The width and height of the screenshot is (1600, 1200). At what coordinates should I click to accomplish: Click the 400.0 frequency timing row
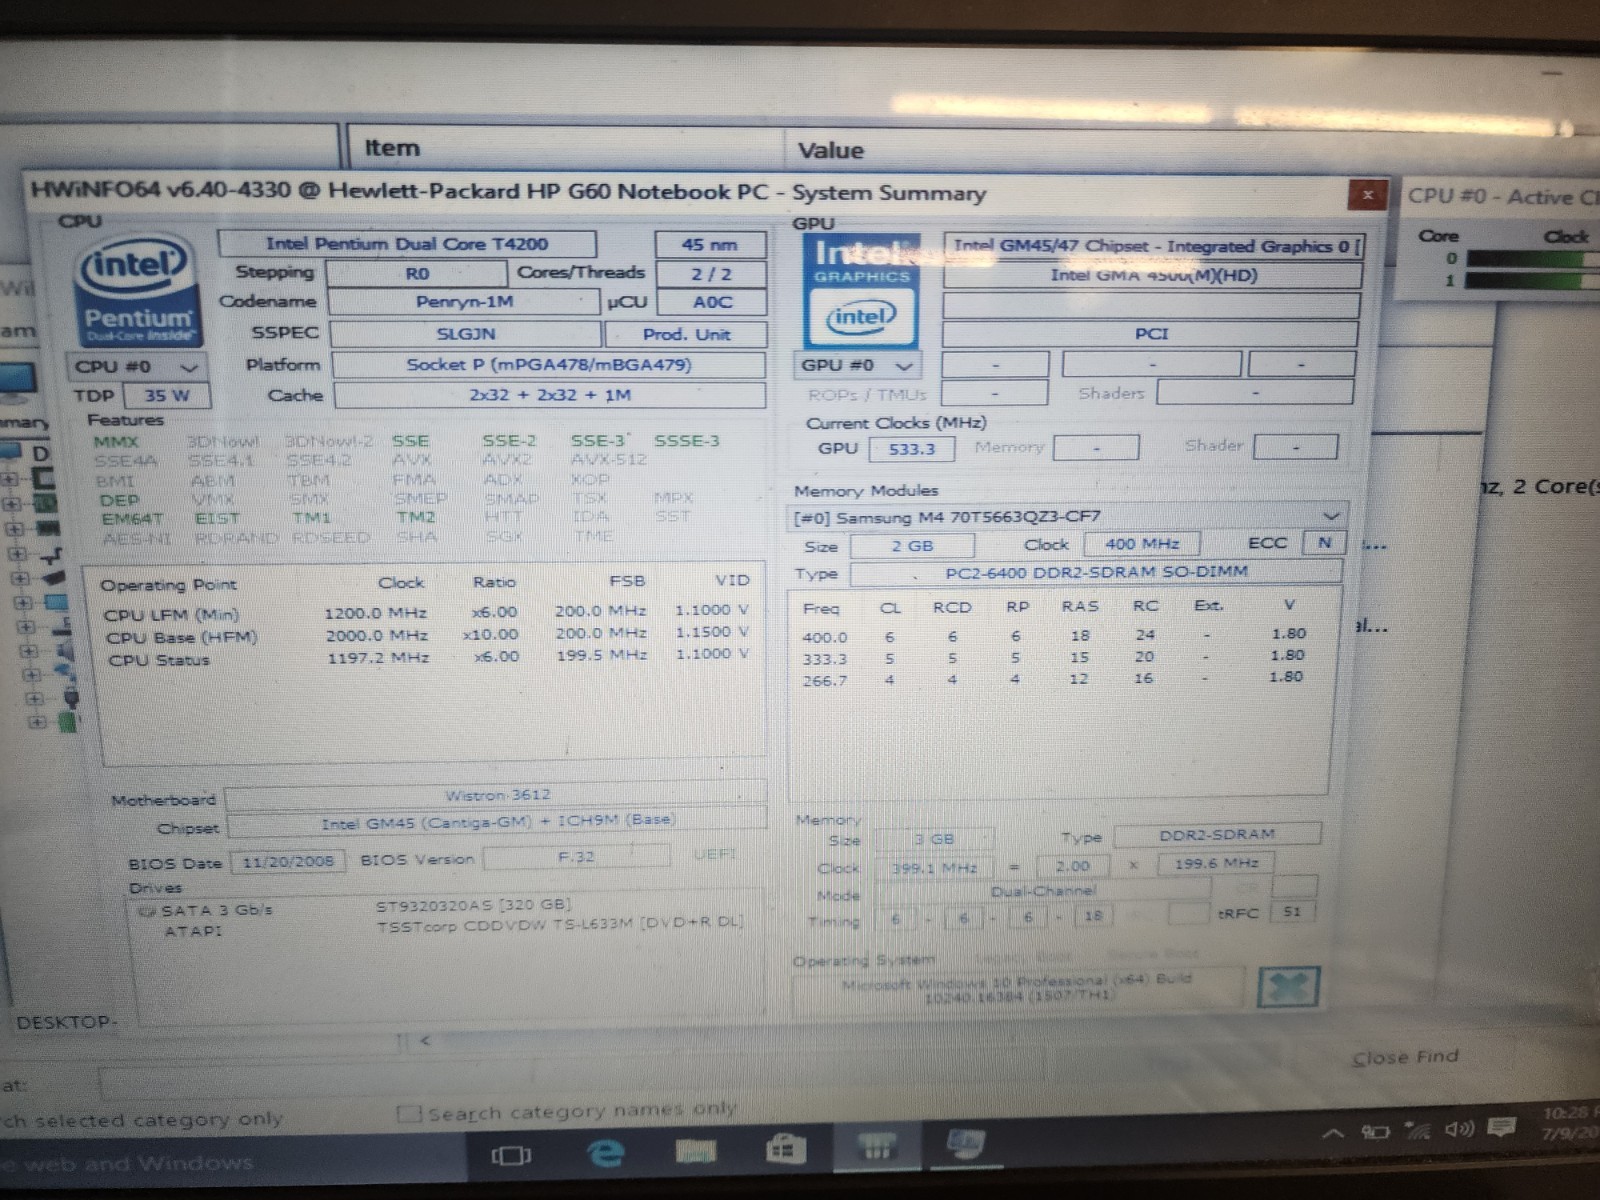[1055, 636]
